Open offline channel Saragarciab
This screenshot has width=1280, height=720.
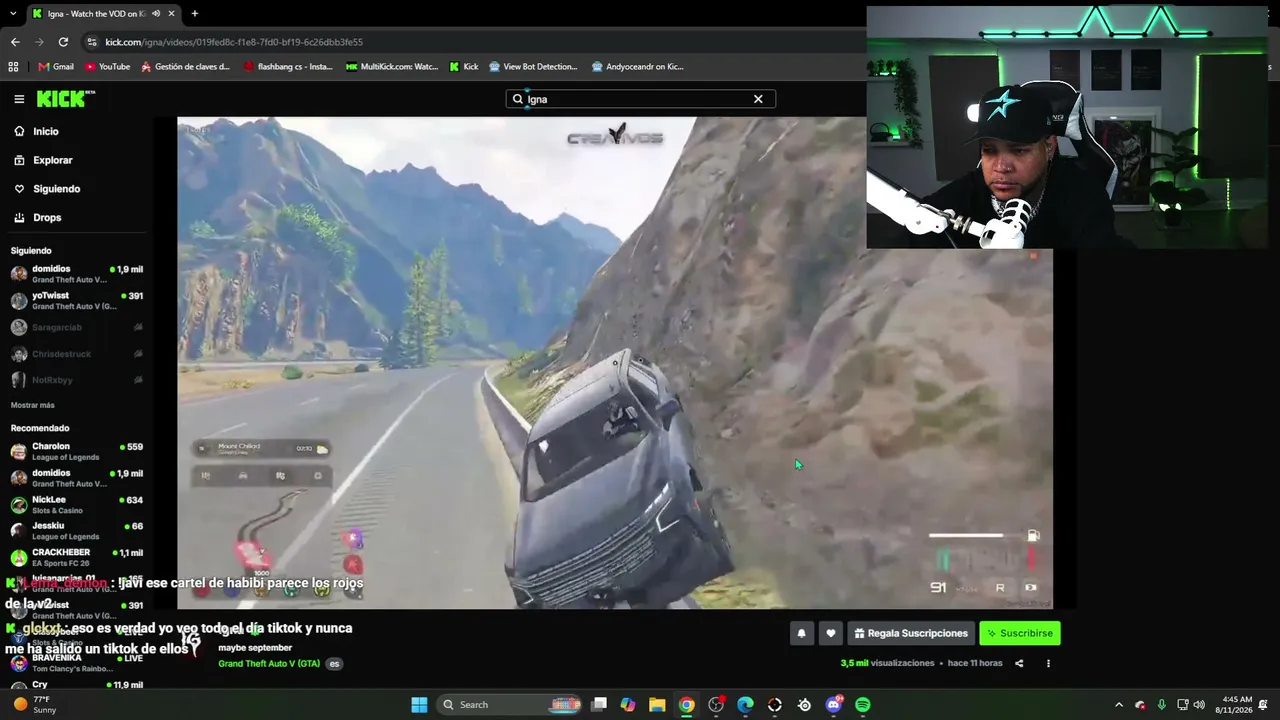coord(78,327)
